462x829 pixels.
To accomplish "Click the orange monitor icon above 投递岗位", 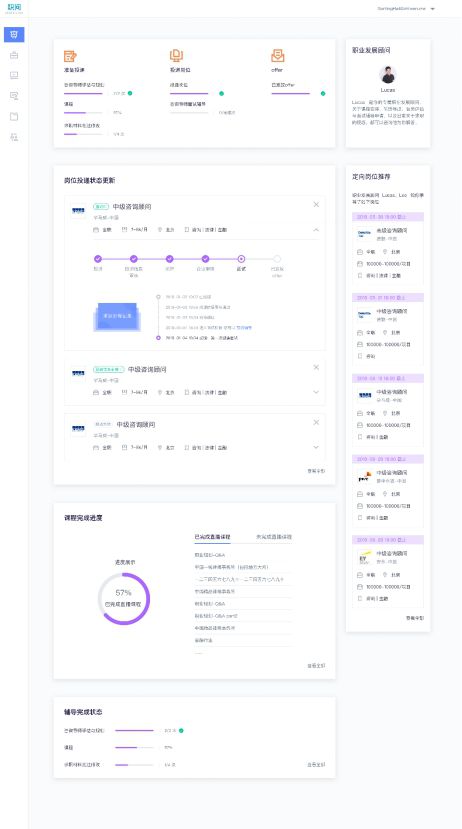I will click(x=176, y=56).
